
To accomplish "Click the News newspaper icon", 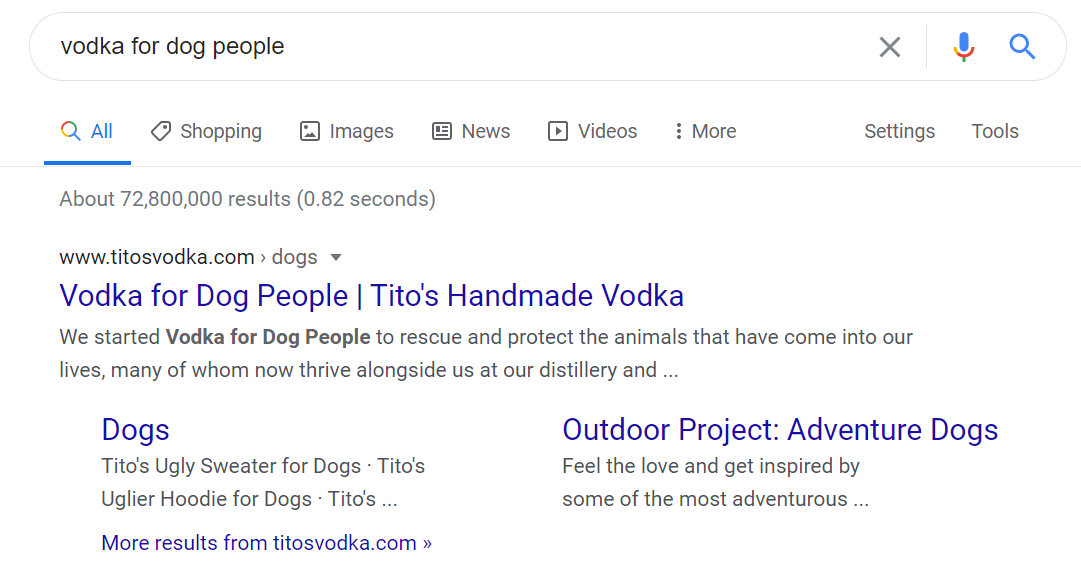I will (442, 131).
